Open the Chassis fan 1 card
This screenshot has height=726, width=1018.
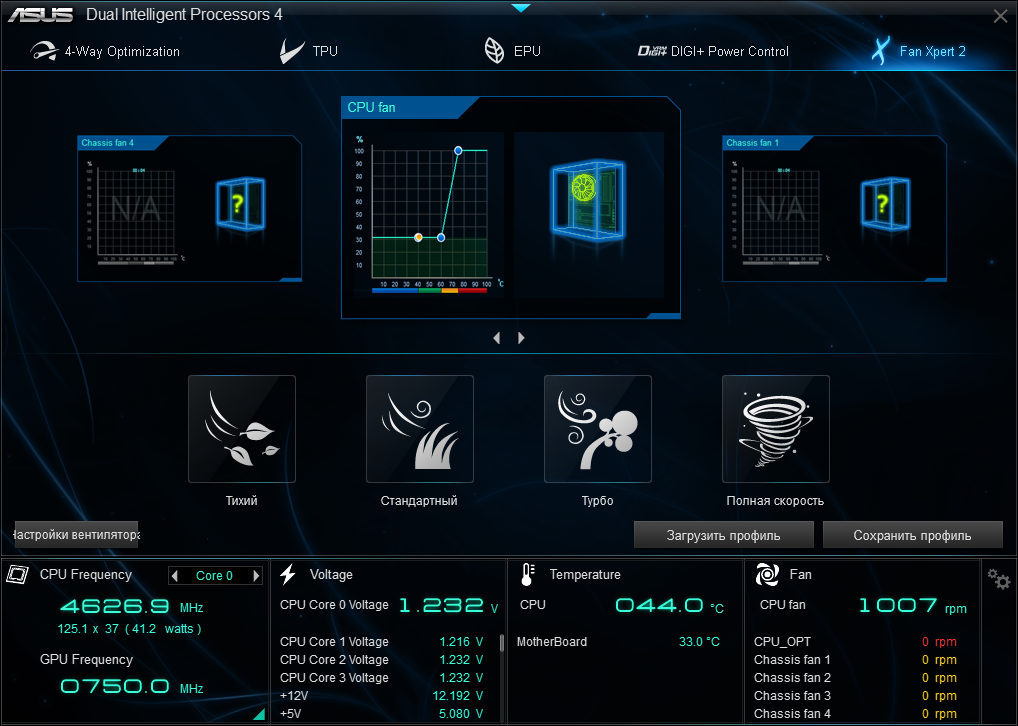point(834,208)
